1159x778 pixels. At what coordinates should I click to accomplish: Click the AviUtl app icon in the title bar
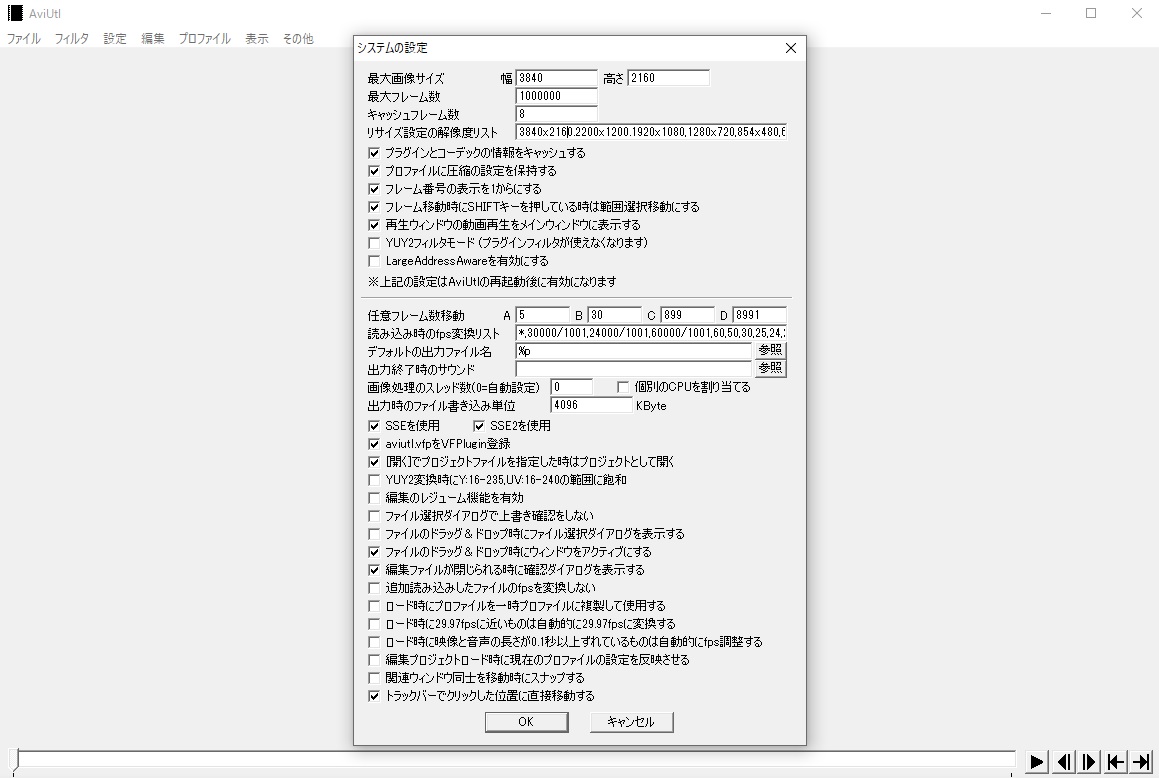point(15,13)
